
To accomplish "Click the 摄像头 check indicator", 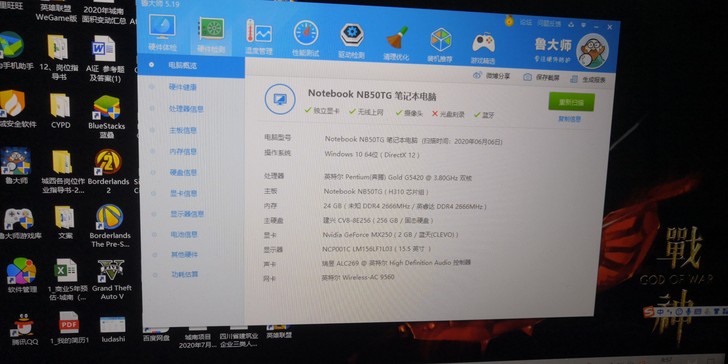I will click(409, 113).
